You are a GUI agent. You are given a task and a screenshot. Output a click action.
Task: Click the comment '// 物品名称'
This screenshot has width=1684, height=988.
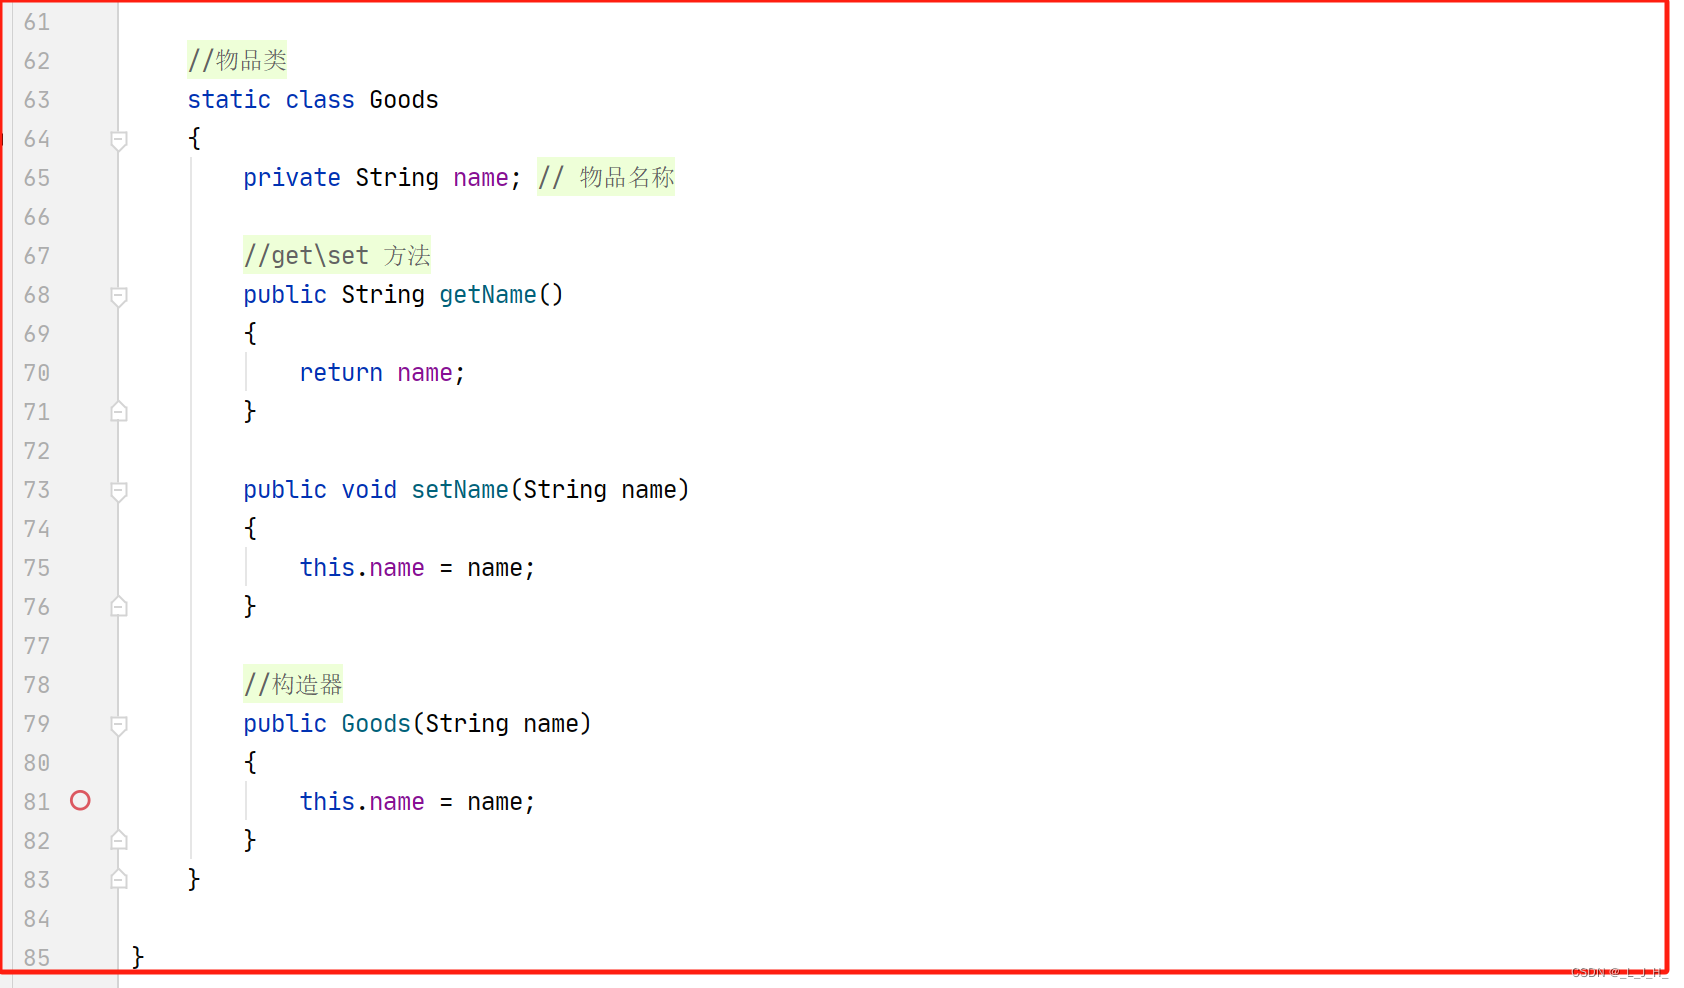(606, 177)
